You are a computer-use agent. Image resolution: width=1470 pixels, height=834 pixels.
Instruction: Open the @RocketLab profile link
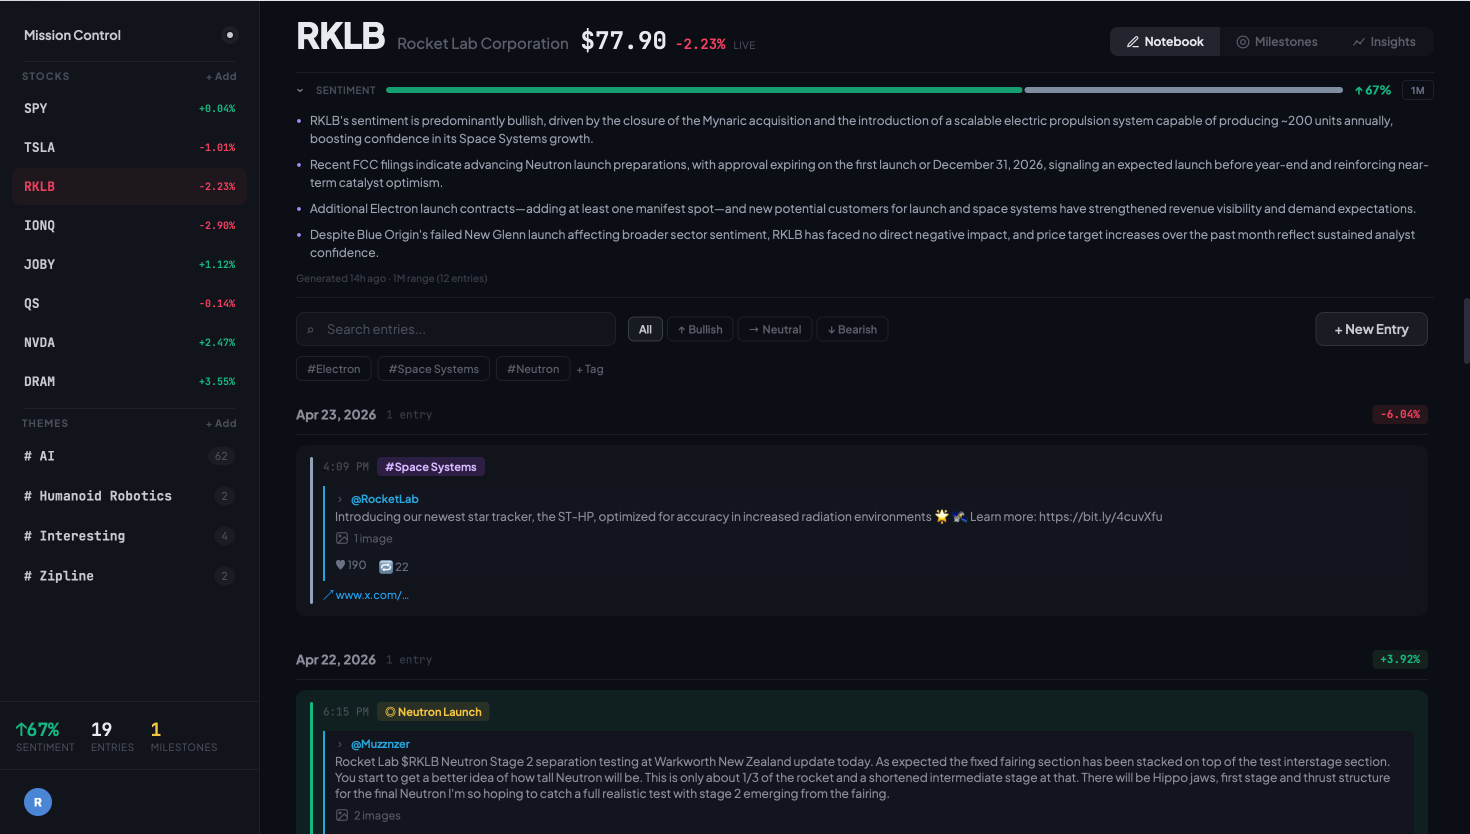click(385, 499)
